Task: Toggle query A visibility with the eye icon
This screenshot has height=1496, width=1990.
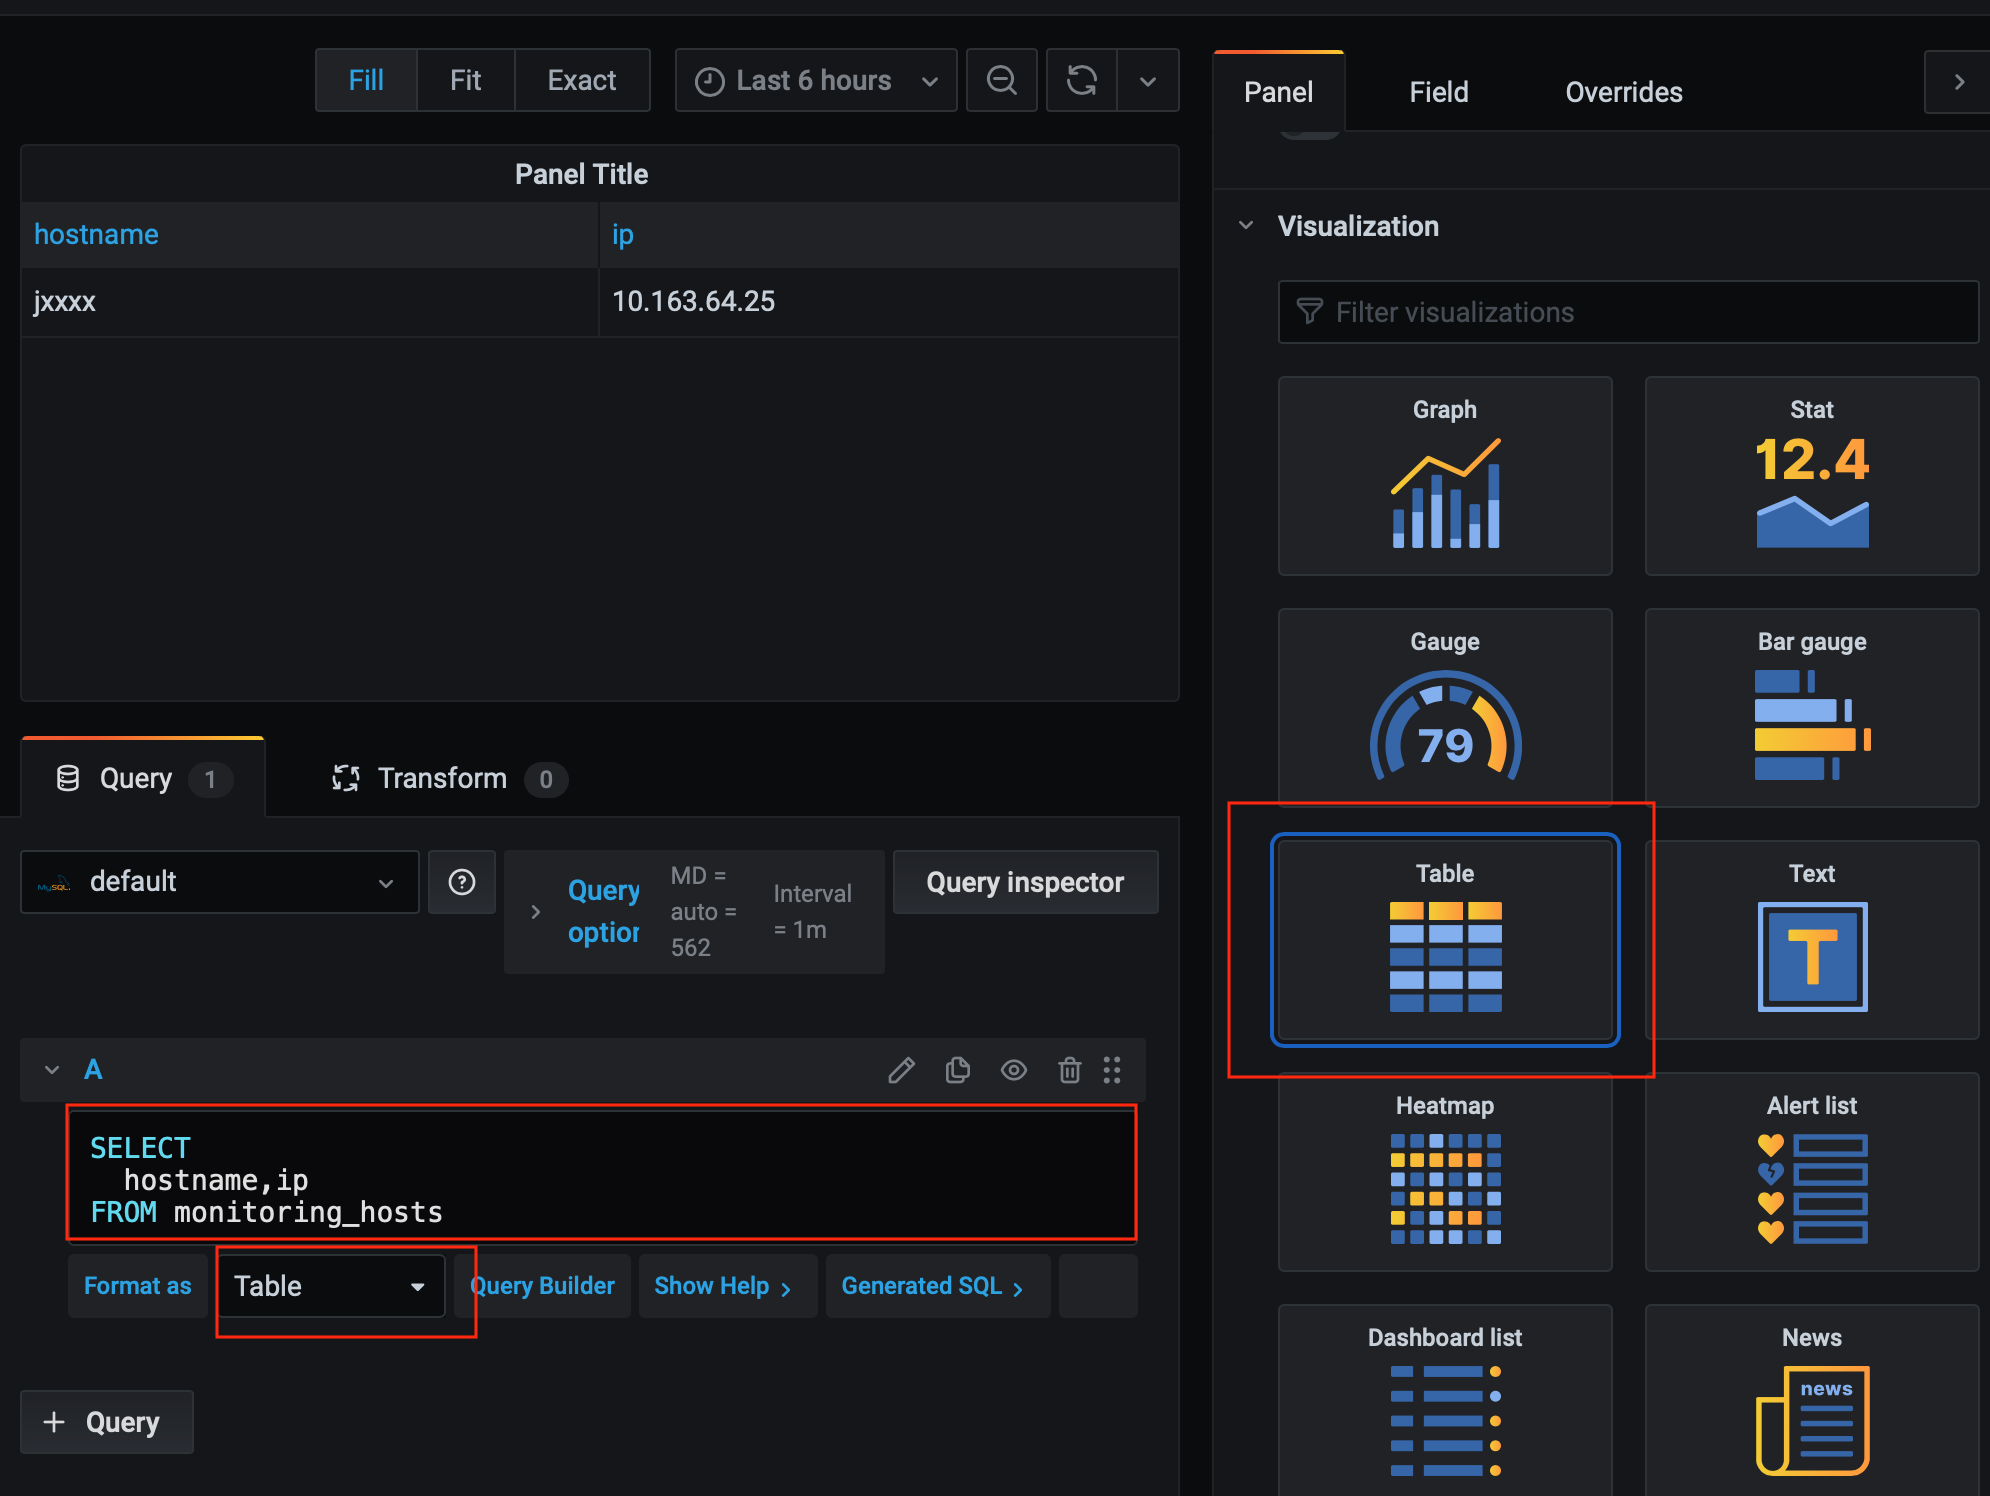Action: pyautogui.click(x=1013, y=1070)
